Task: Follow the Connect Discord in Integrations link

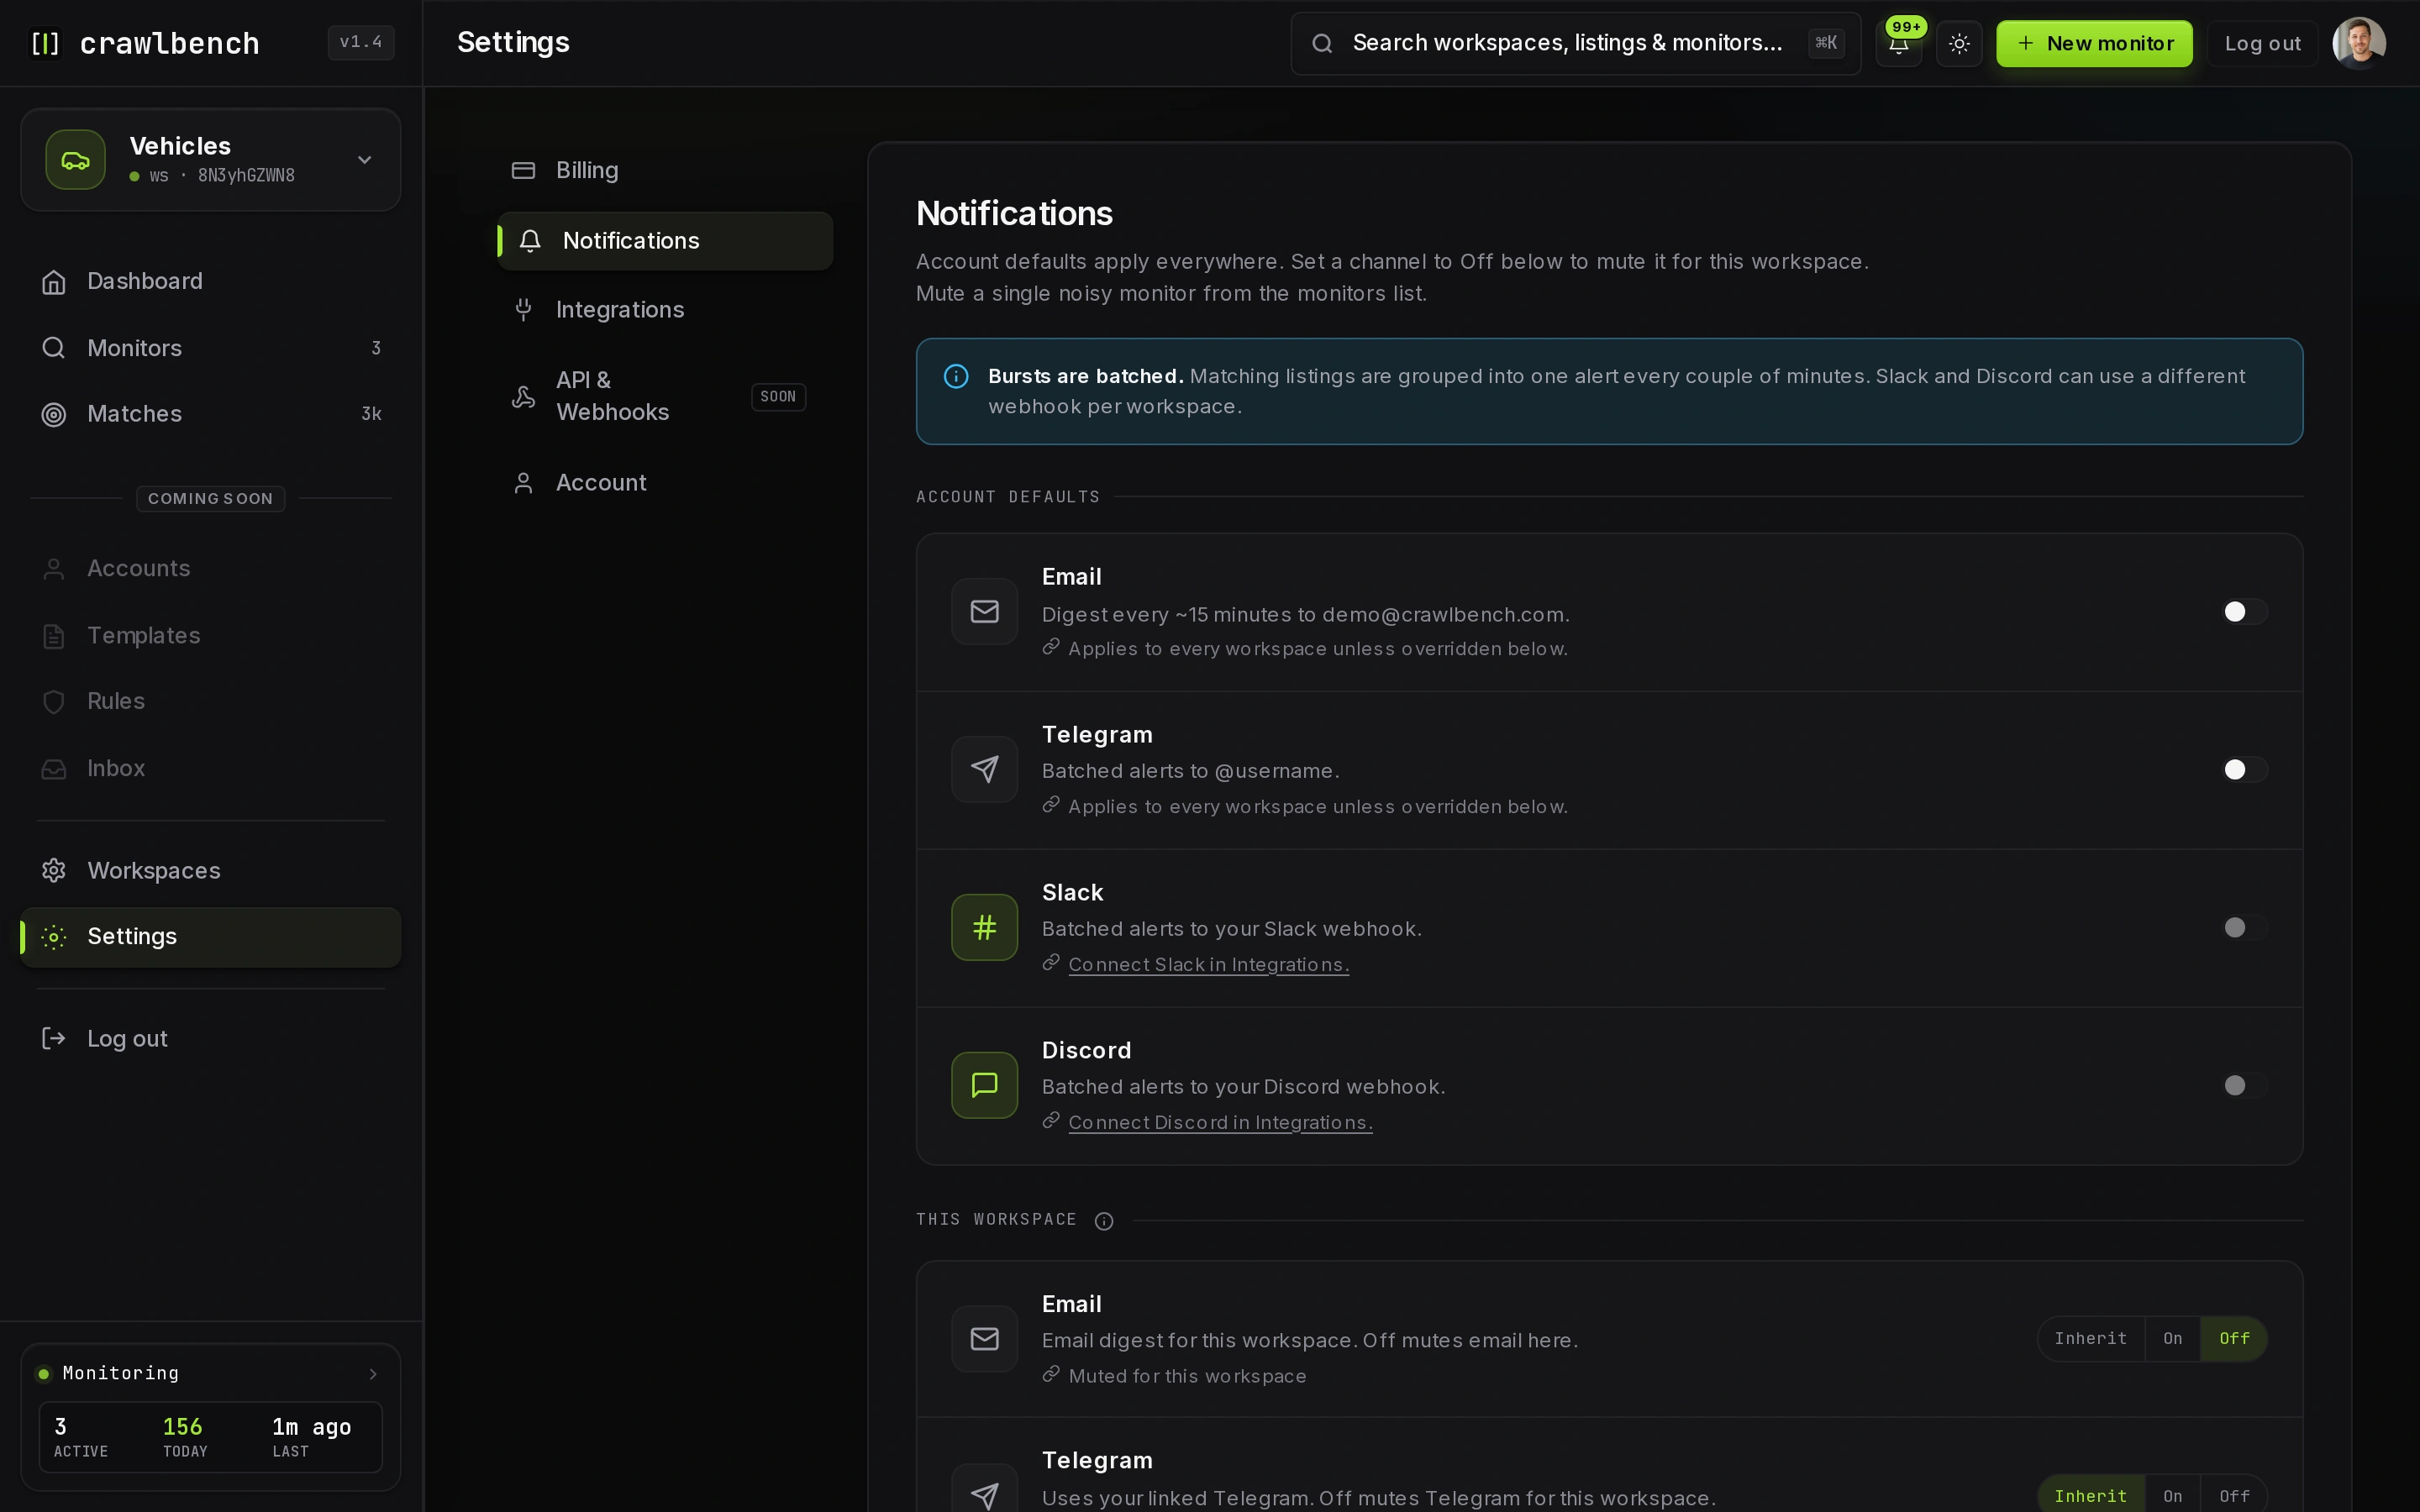Action: click(1220, 1123)
